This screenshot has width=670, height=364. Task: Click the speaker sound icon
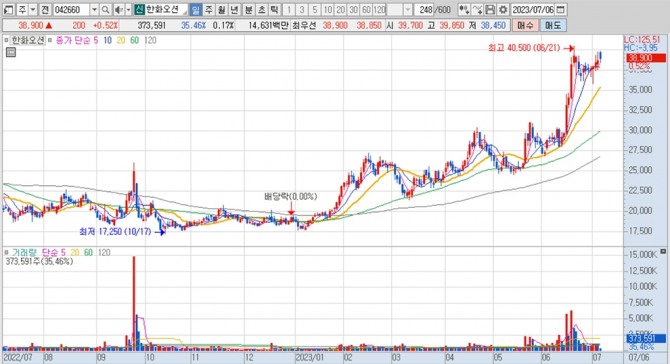coord(119,9)
